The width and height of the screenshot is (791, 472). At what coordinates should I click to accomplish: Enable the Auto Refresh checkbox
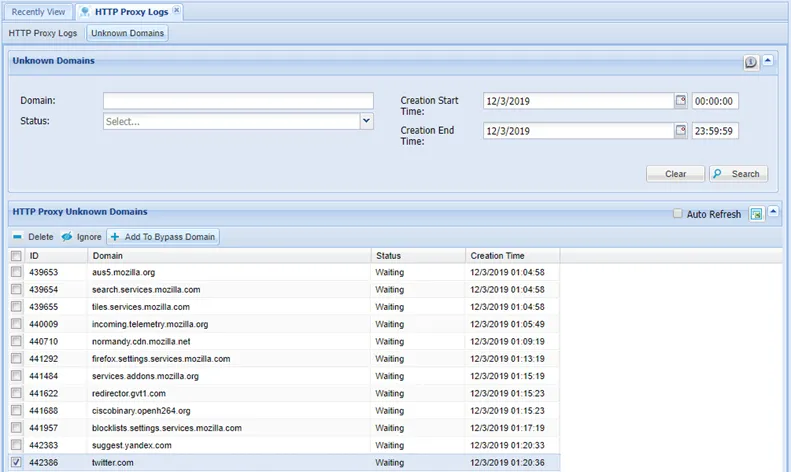click(677, 213)
